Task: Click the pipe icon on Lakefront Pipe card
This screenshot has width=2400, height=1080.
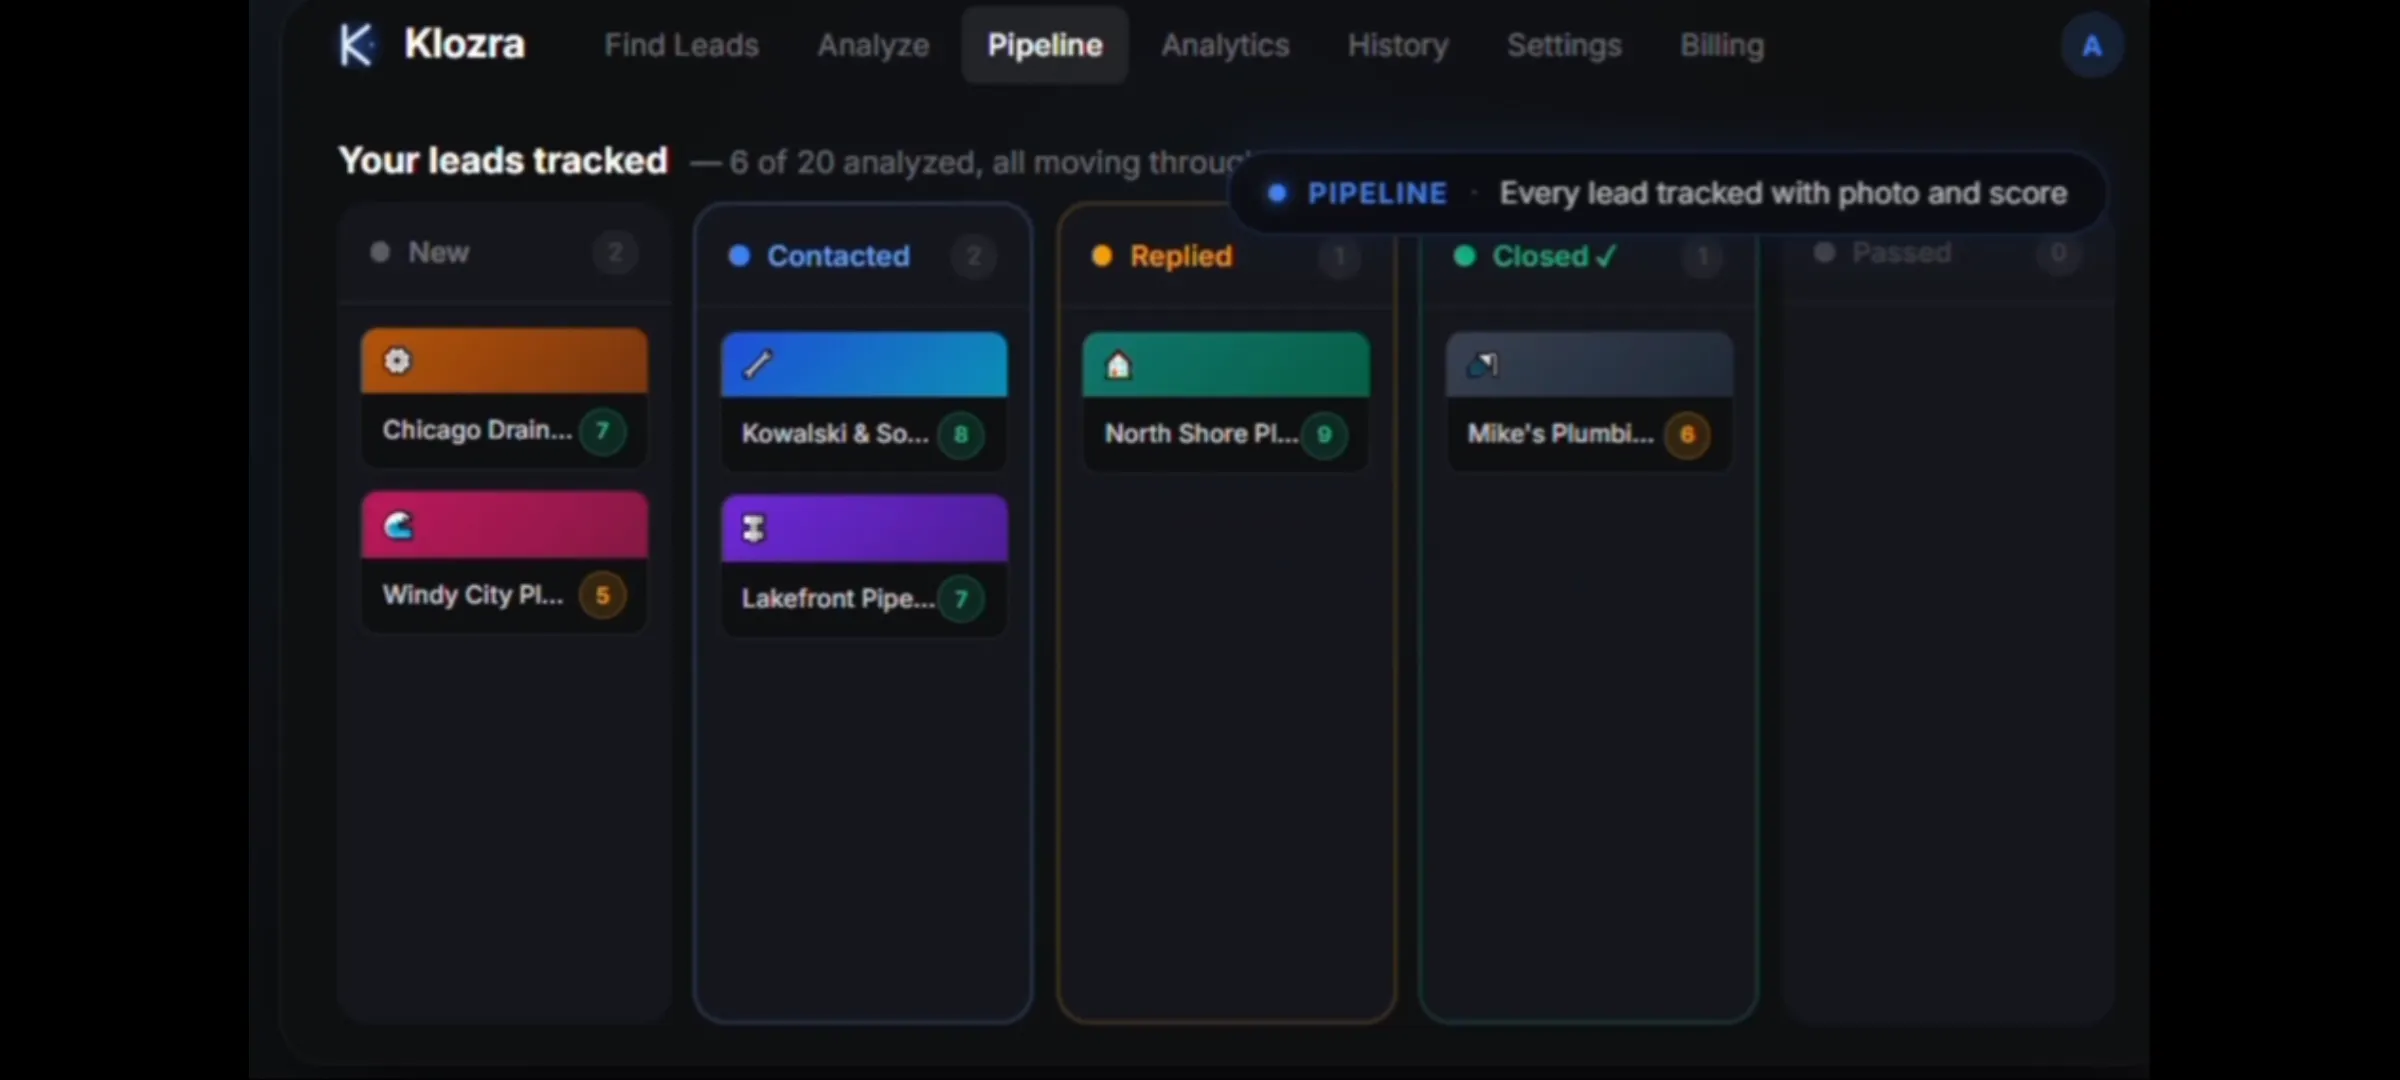Action: tap(754, 528)
